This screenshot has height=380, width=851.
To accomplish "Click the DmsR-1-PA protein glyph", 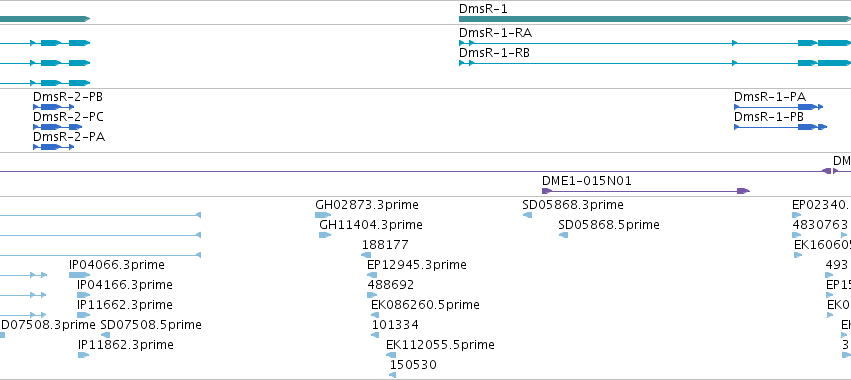I will click(x=779, y=107).
